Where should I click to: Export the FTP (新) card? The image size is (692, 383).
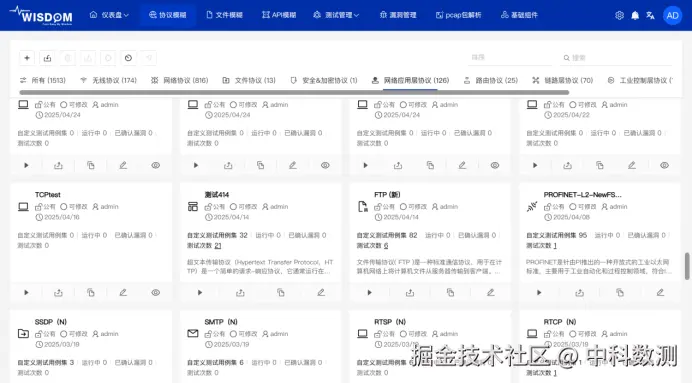(x=410, y=293)
